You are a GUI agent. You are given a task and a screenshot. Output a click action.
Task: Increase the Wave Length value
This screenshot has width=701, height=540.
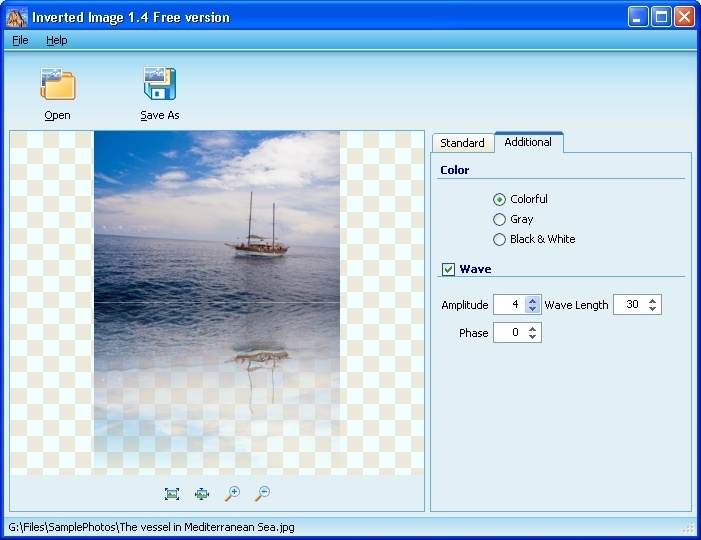(x=652, y=300)
